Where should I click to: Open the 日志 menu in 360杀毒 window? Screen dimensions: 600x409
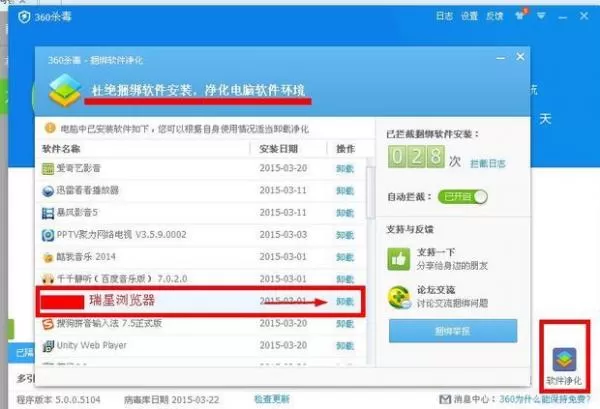coord(444,16)
